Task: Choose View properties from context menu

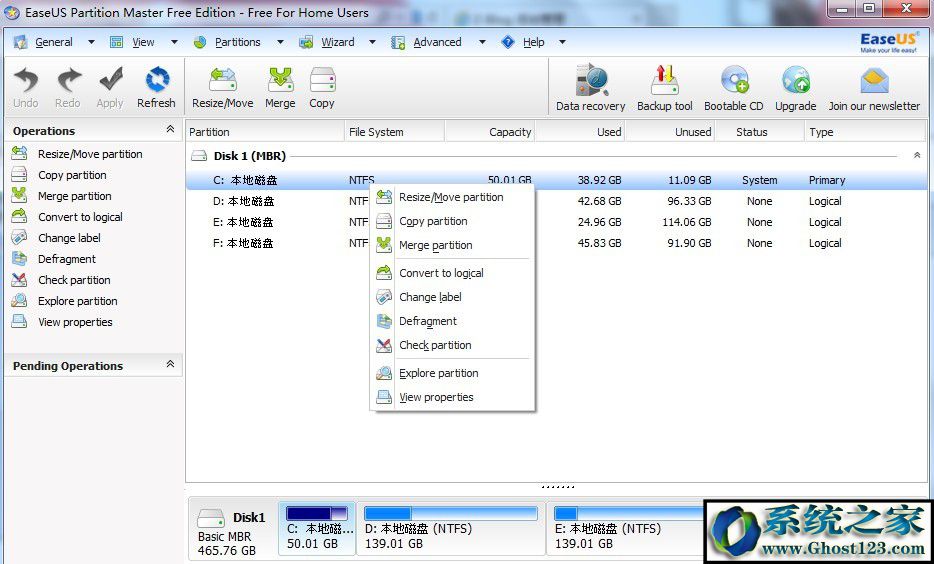Action: click(452, 397)
